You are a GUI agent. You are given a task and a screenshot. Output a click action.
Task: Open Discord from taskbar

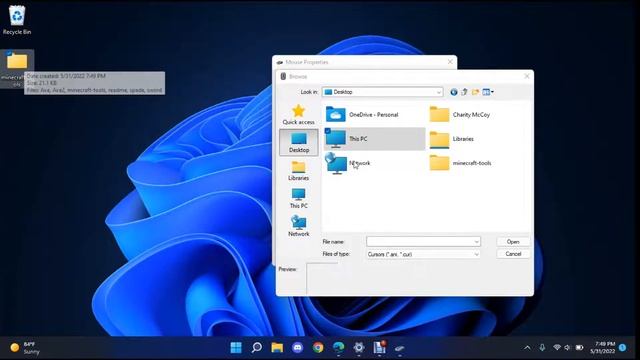click(298, 347)
